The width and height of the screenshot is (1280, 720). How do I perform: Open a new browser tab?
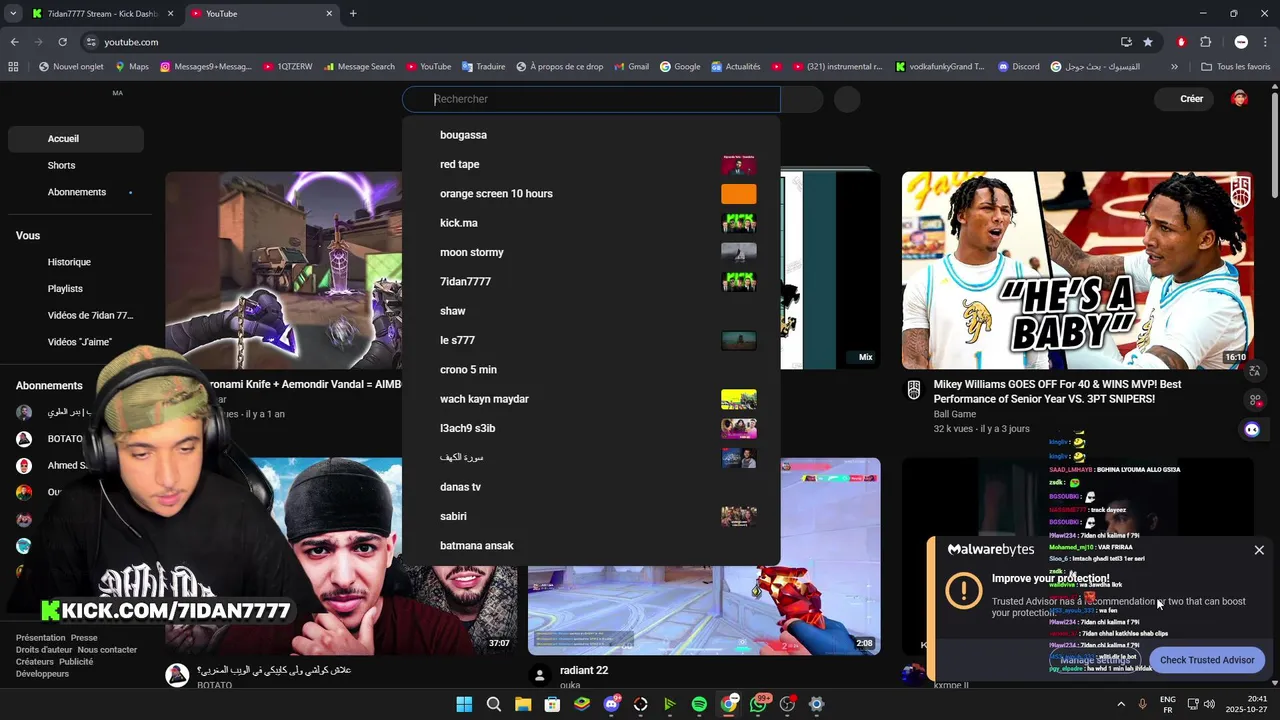click(353, 14)
